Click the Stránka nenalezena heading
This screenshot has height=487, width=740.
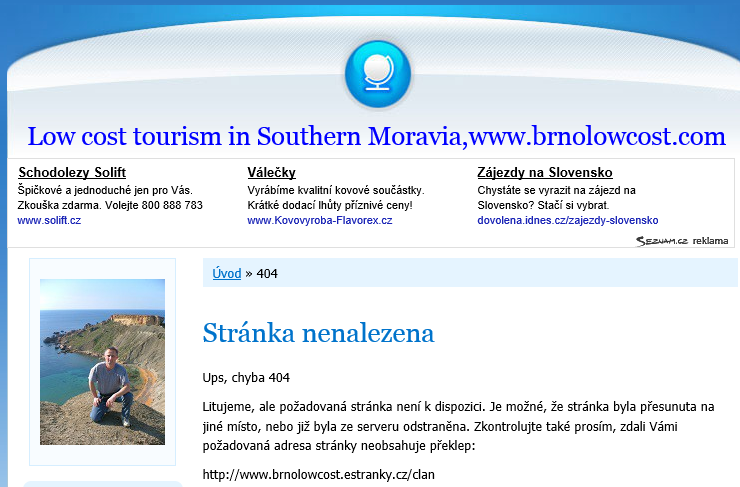coord(318,333)
